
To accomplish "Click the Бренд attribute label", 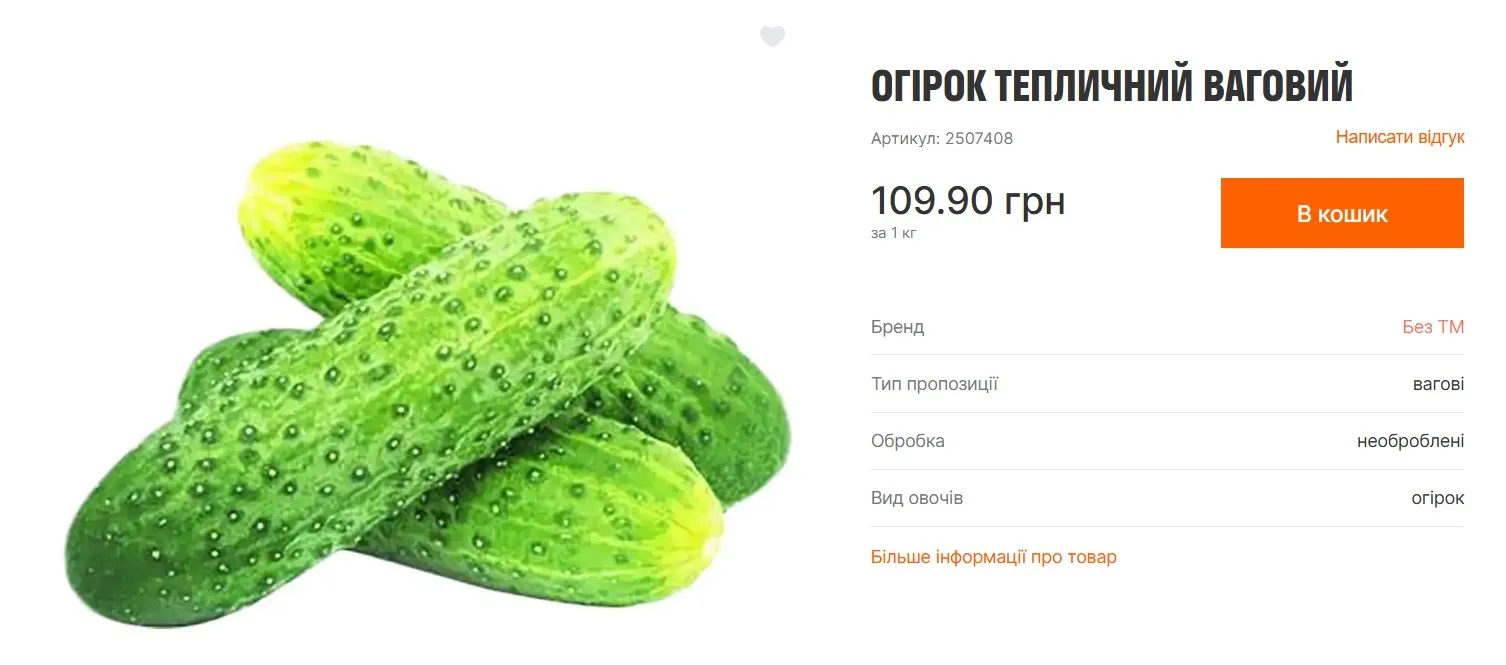I will [x=897, y=327].
